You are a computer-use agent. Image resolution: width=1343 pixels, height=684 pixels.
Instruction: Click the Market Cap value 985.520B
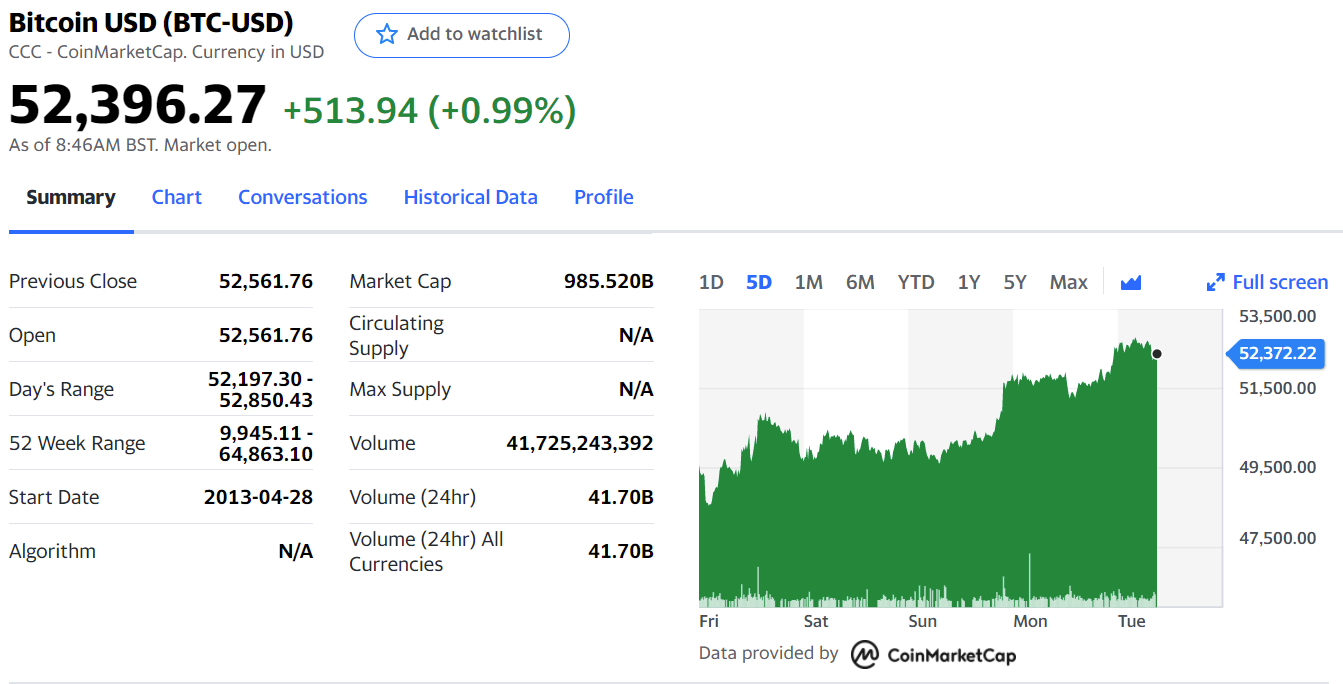pyautogui.click(x=609, y=281)
